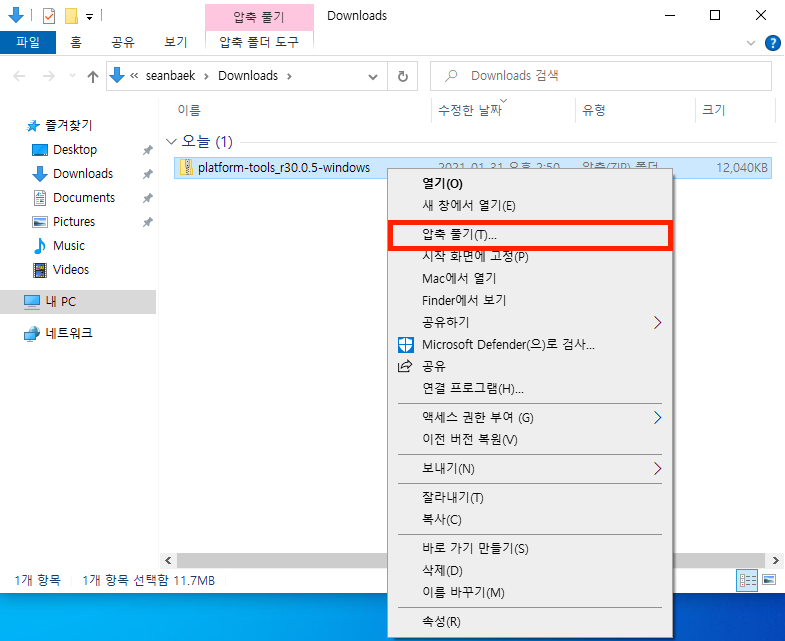Click the new folder quick access icon
Image resolution: width=785 pixels, height=641 pixels.
71,16
